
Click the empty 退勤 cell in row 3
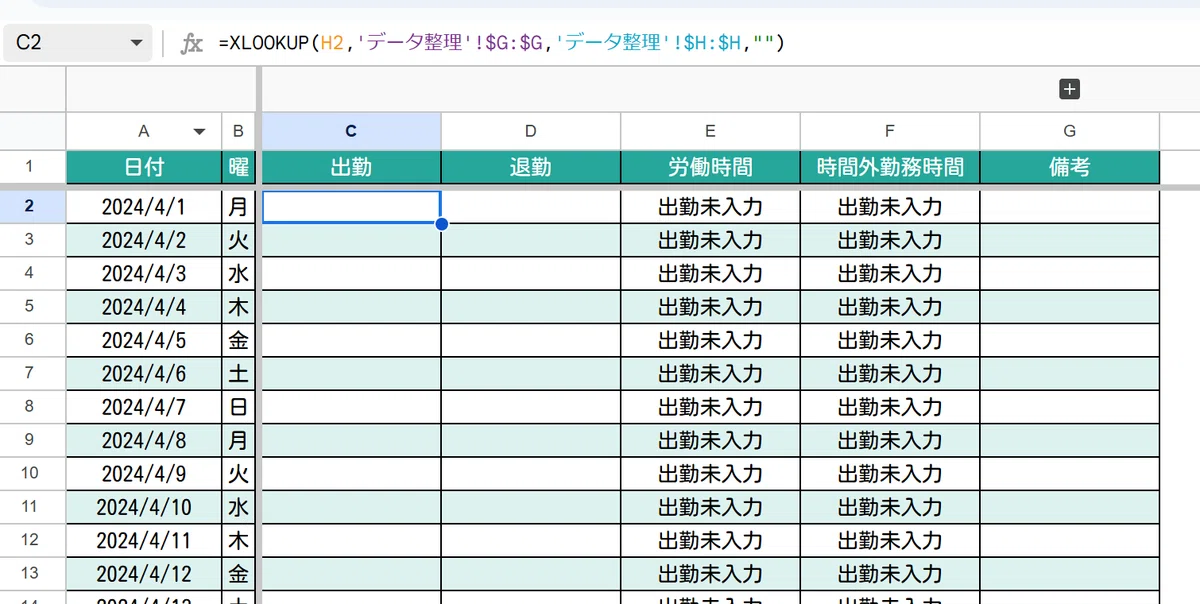pyautogui.click(x=531, y=240)
